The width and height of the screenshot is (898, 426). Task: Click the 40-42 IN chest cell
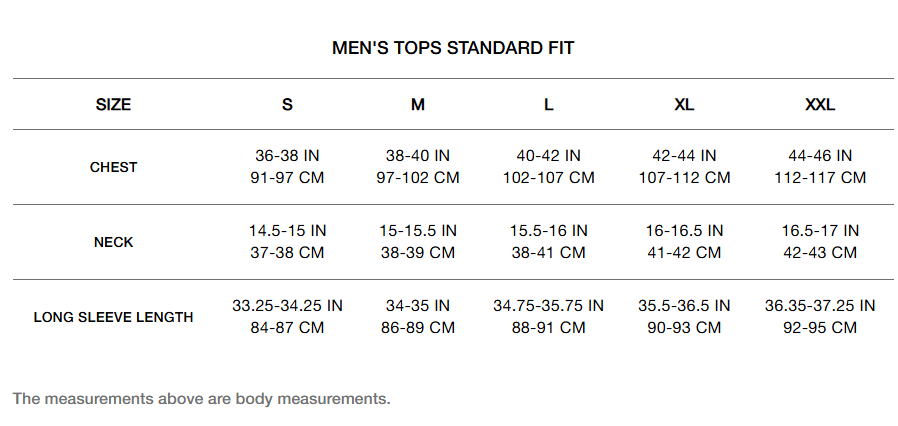coord(549,156)
